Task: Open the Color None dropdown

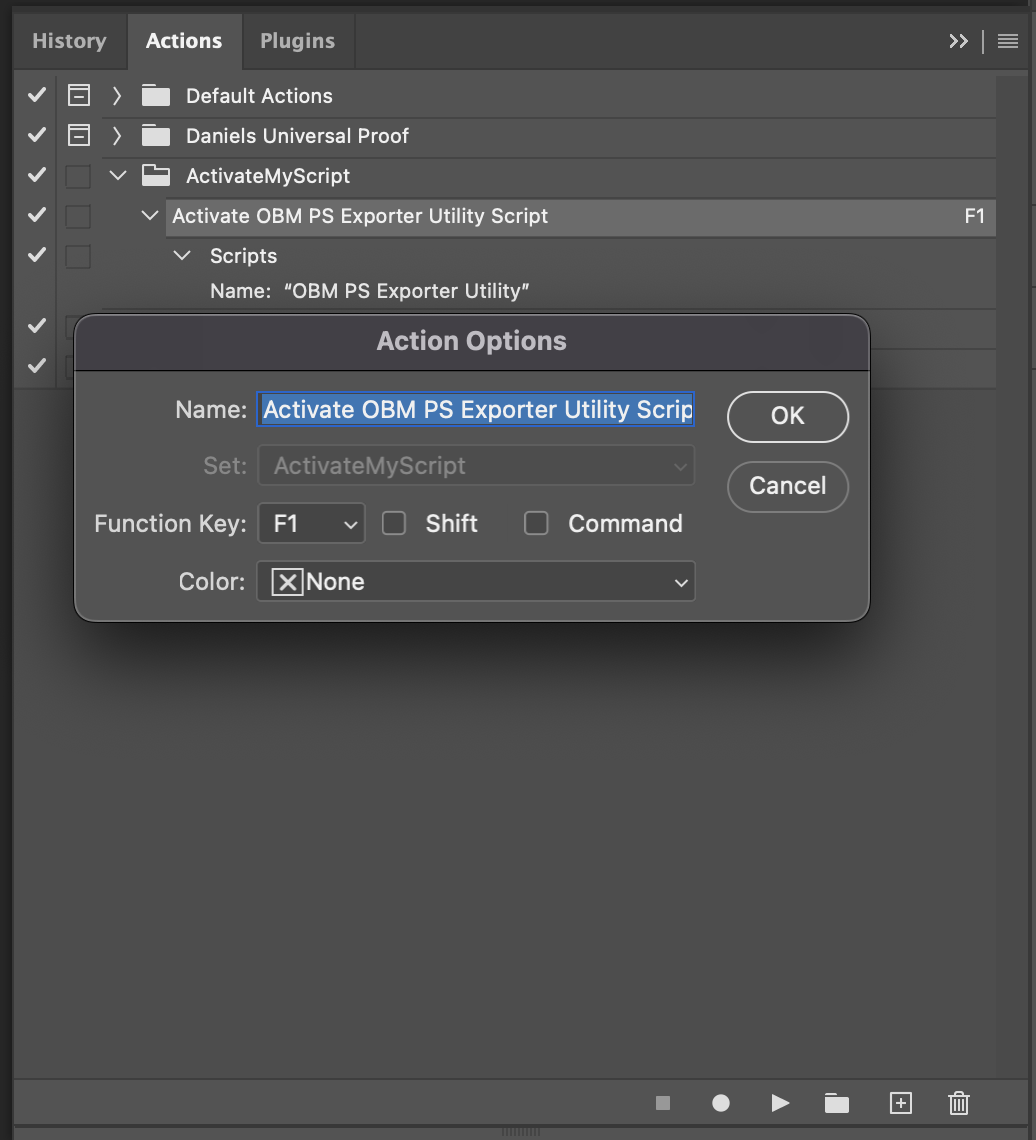Action: pyautogui.click(x=476, y=582)
